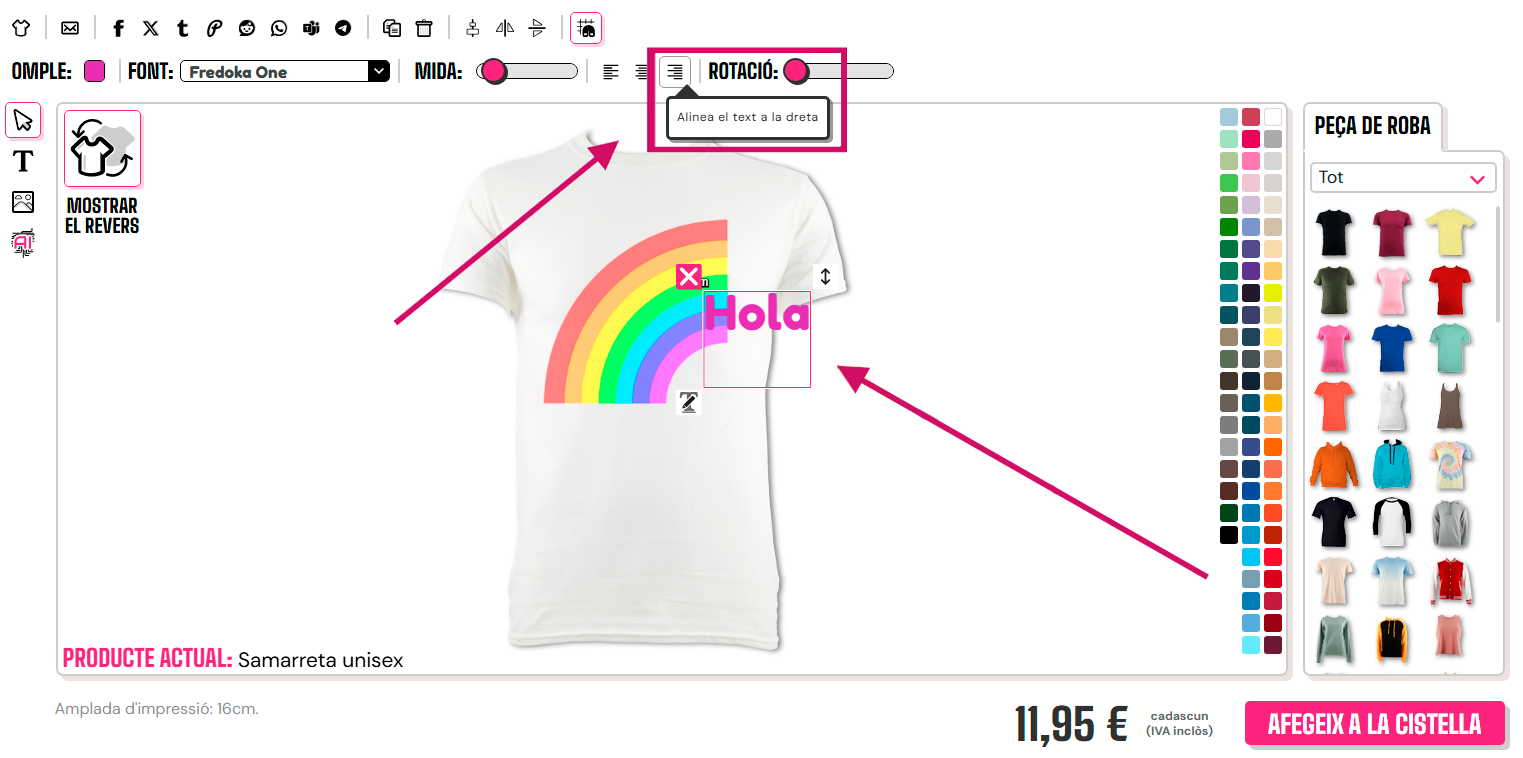Screen dimensions: 1523x758
Task: Share the design by email
Action: 70,28
